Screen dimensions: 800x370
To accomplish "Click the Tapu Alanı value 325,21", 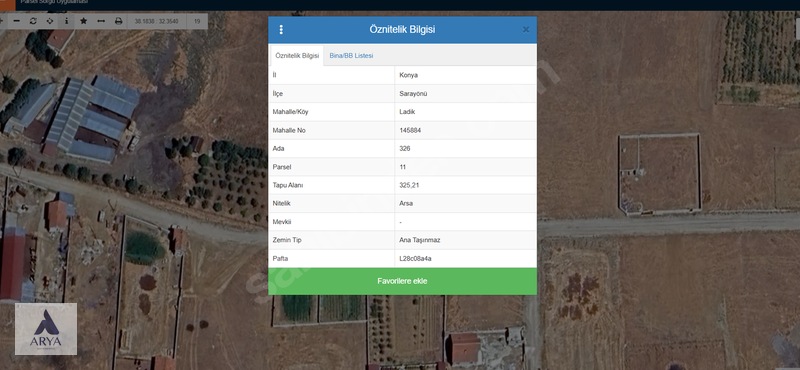I will (x=409, y=186).
